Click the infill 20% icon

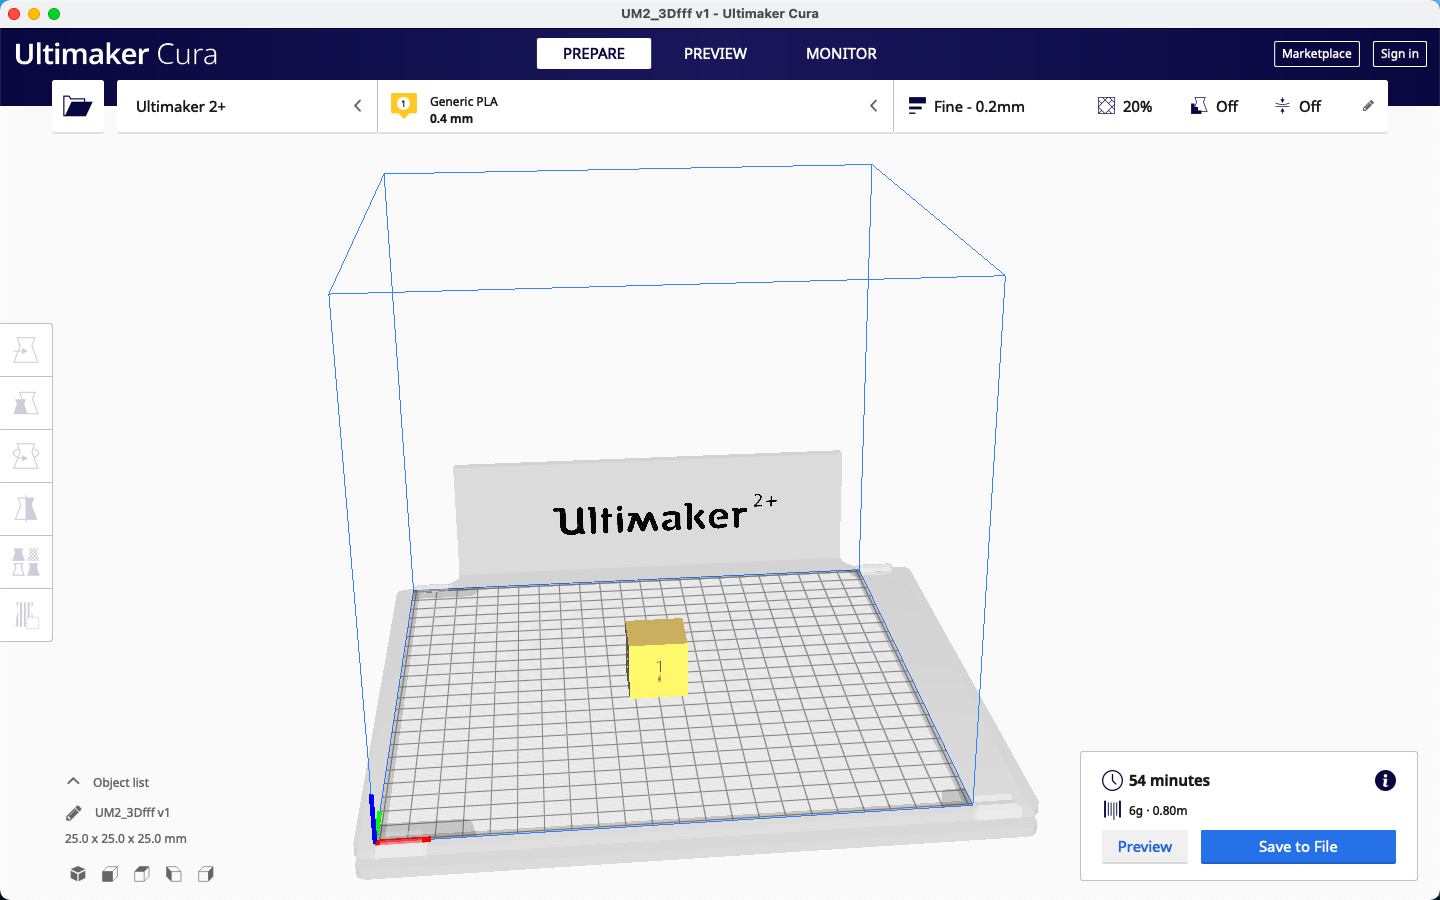(x=1106, y=106)
